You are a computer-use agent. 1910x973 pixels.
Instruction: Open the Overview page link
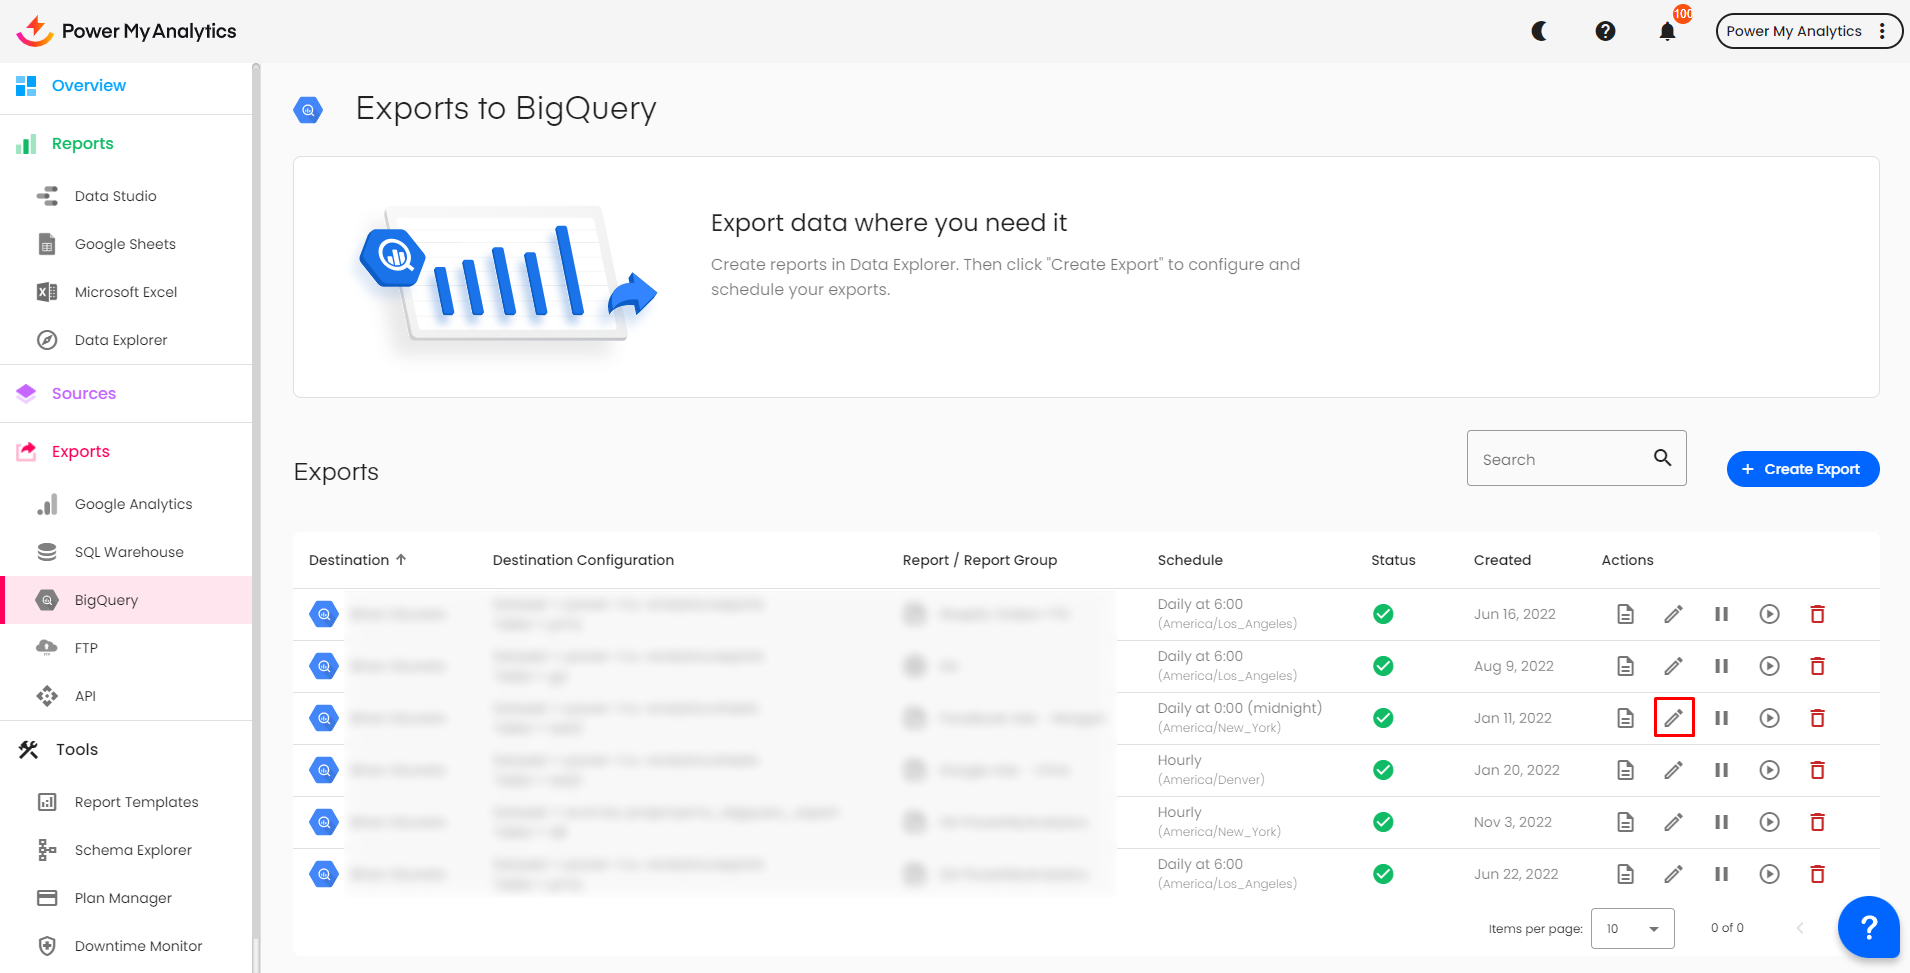click(x=89, y=86)
